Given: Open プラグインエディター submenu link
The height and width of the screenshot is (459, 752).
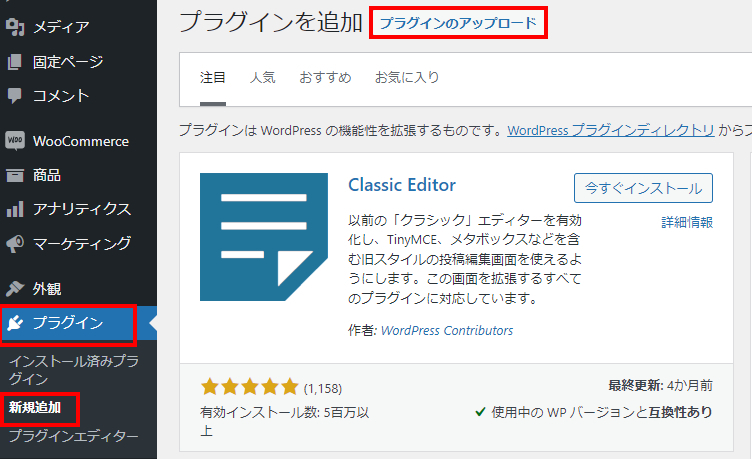Looking at the screenshot, I should point(74,435).
